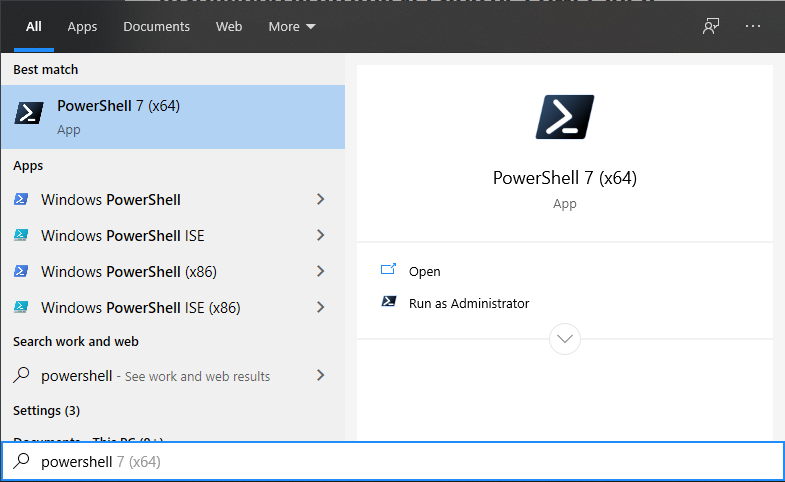Viewport: 785px width, 482px height.
Task: Click the search box magnifier icon
Action: click(x=21, y=461)
